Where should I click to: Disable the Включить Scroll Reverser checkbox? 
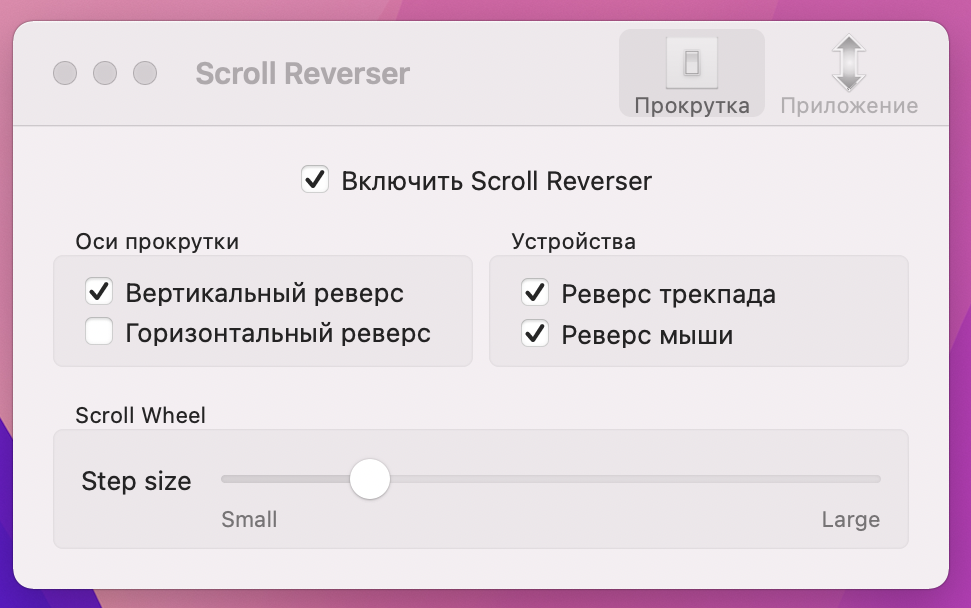point(315,180)
